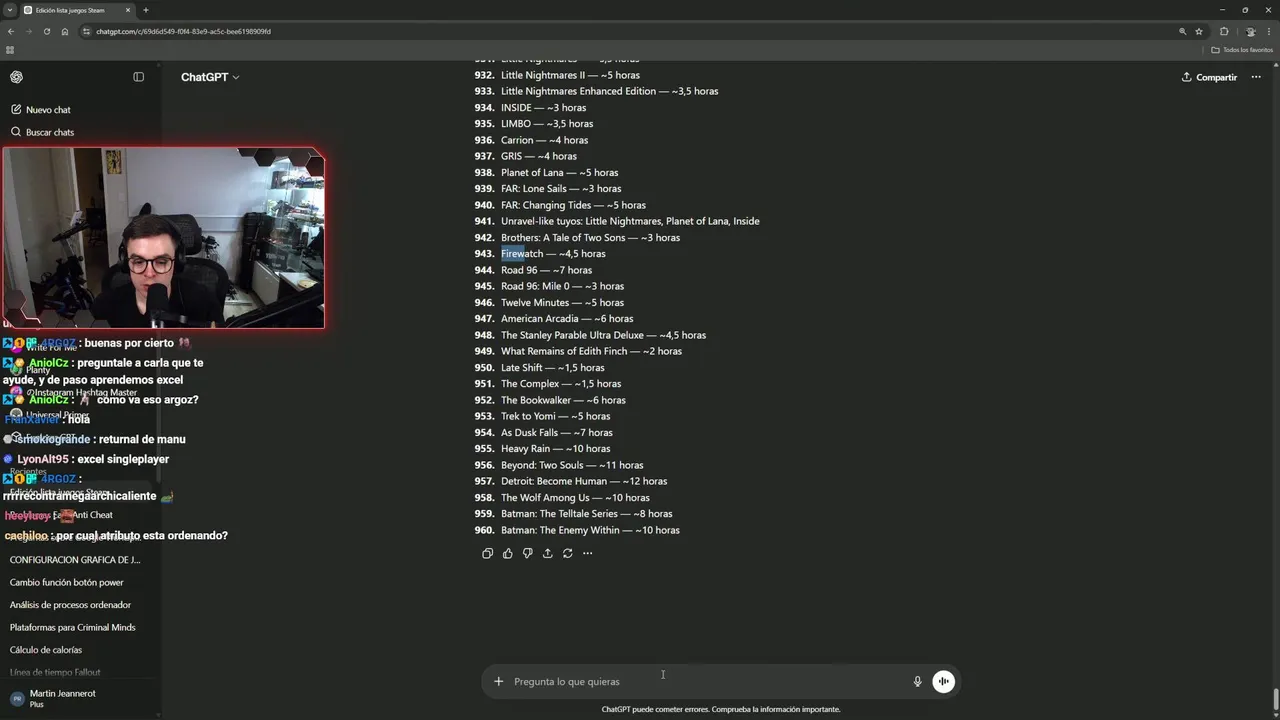Image resolution: width=1280 pixels, height=720 pixels.
Task: Click the site information icon in address bar
Action: 87,31
